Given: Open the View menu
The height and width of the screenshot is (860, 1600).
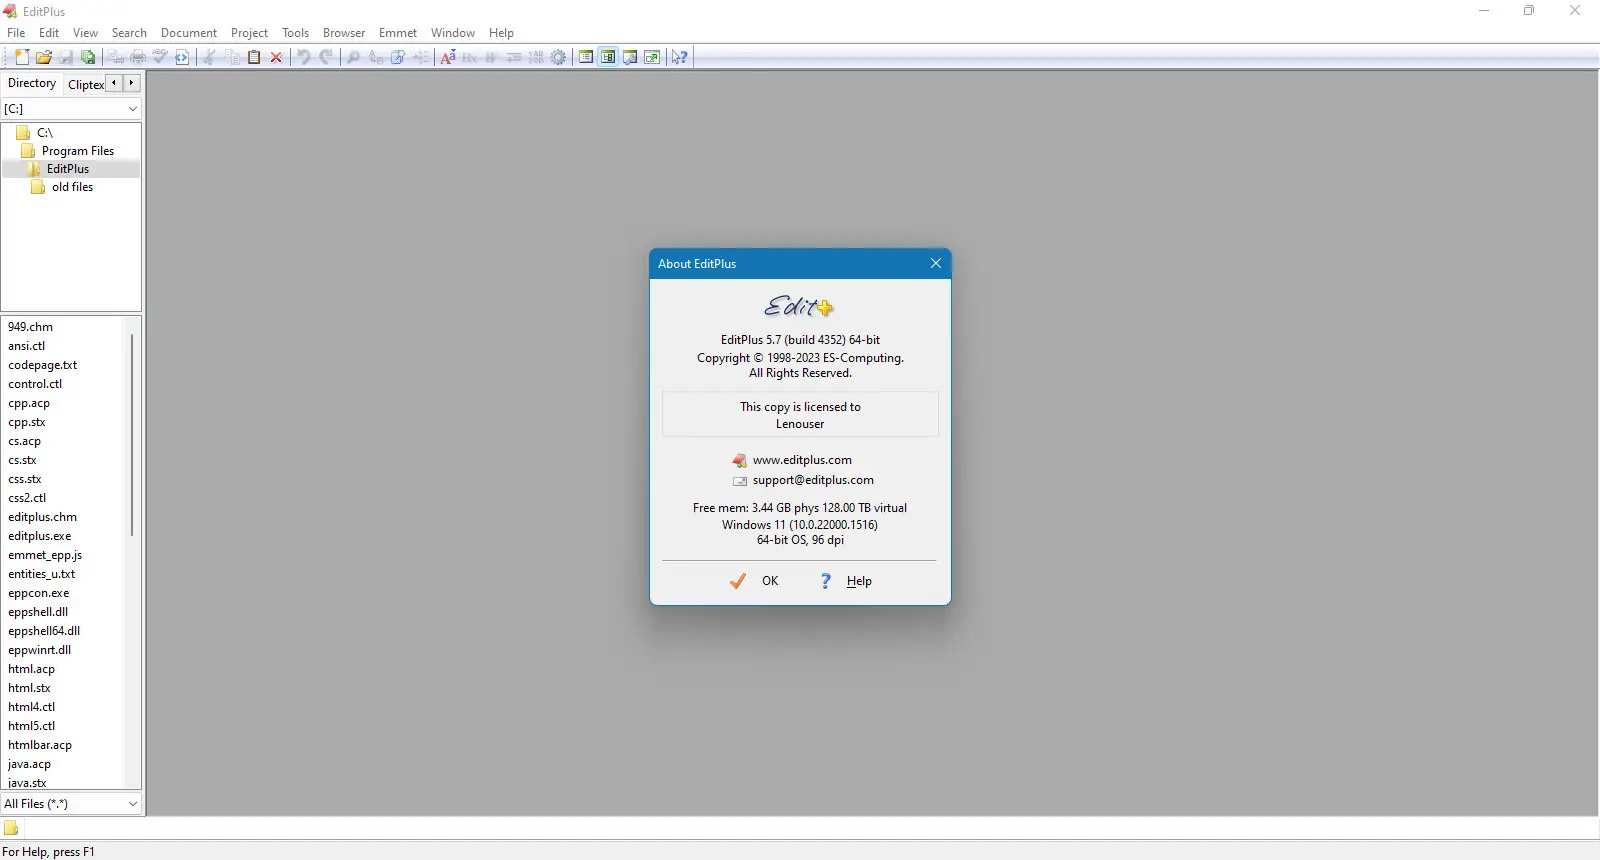Looking at the screenshot, I should 85,33.
